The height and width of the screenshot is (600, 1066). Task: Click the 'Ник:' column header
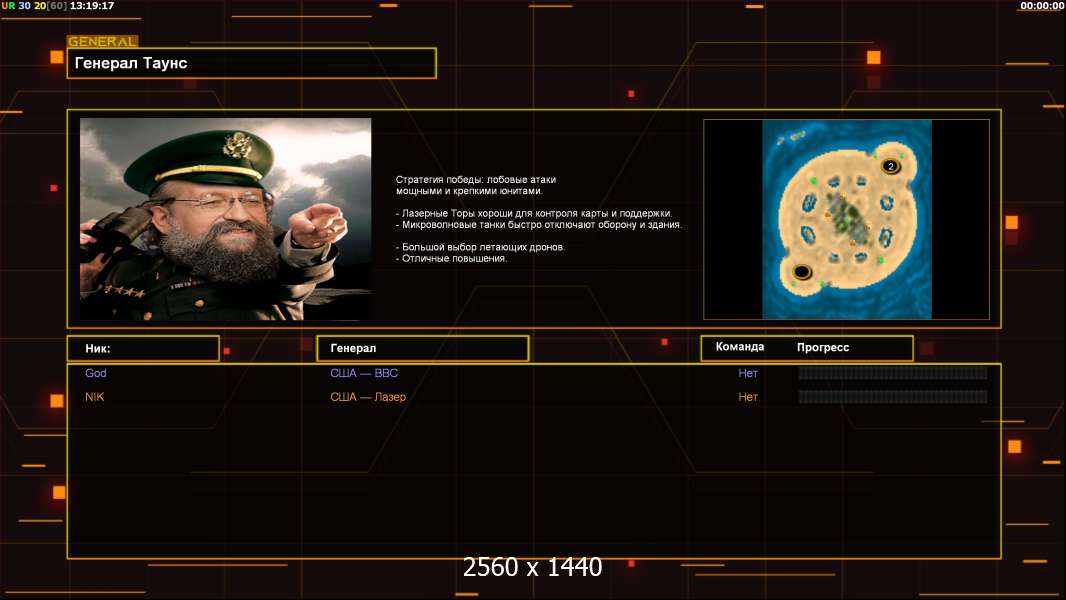[x=143, y=349]
